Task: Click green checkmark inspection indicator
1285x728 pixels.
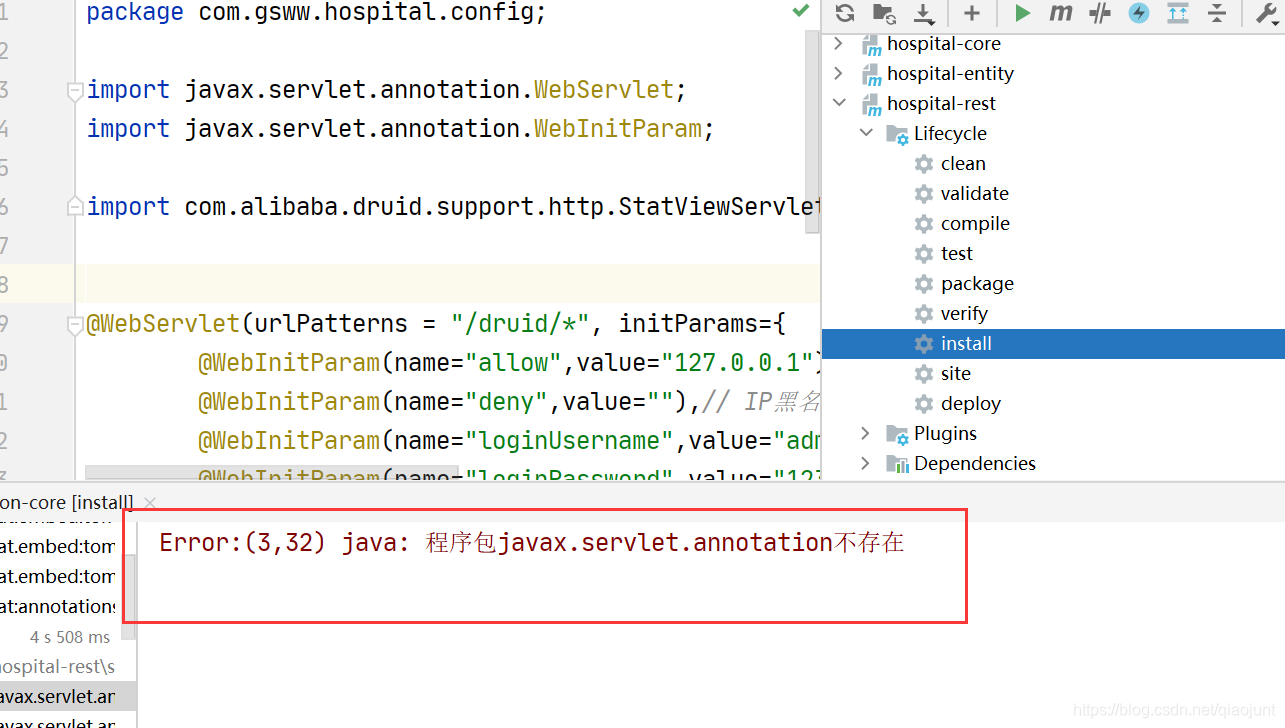Action: tap(801, 11)
